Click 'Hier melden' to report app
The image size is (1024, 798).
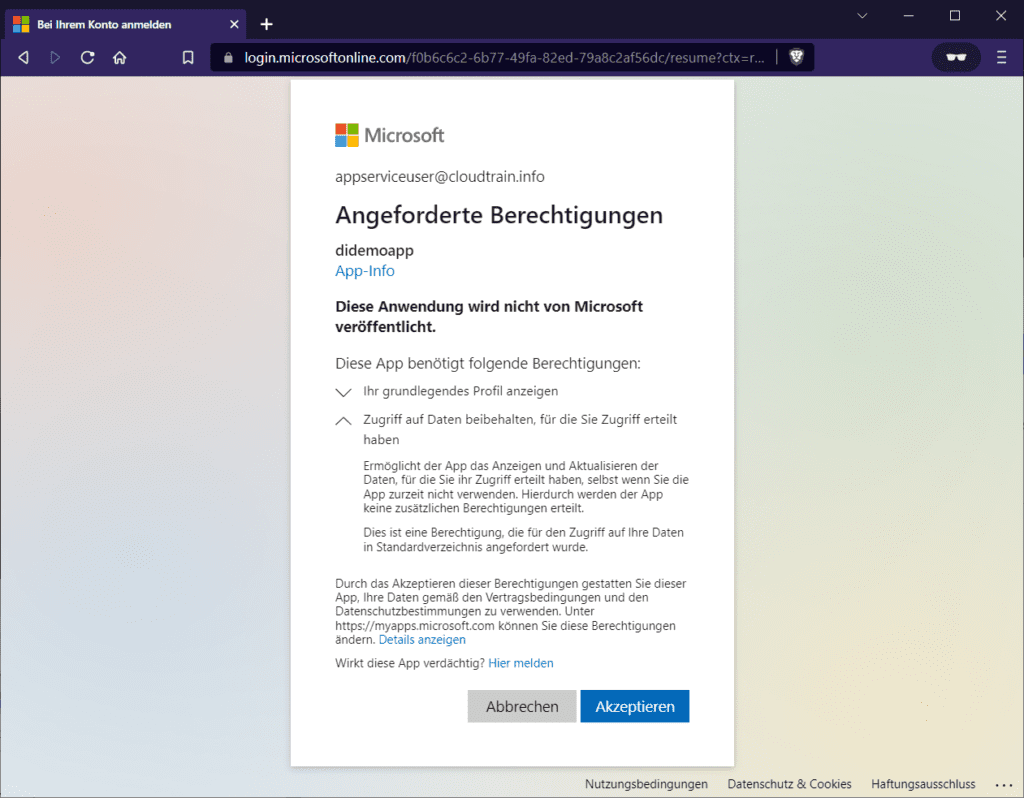click(x=520, y=663)
